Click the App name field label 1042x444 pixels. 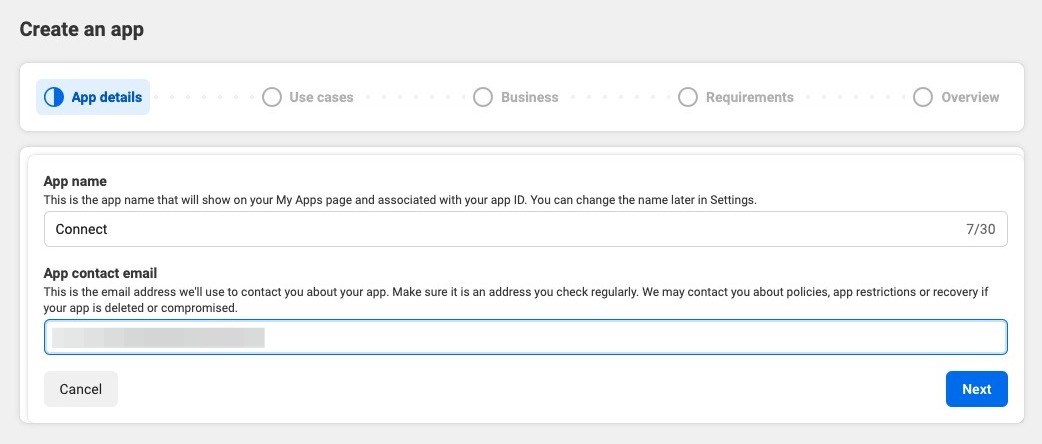(75, 181)
